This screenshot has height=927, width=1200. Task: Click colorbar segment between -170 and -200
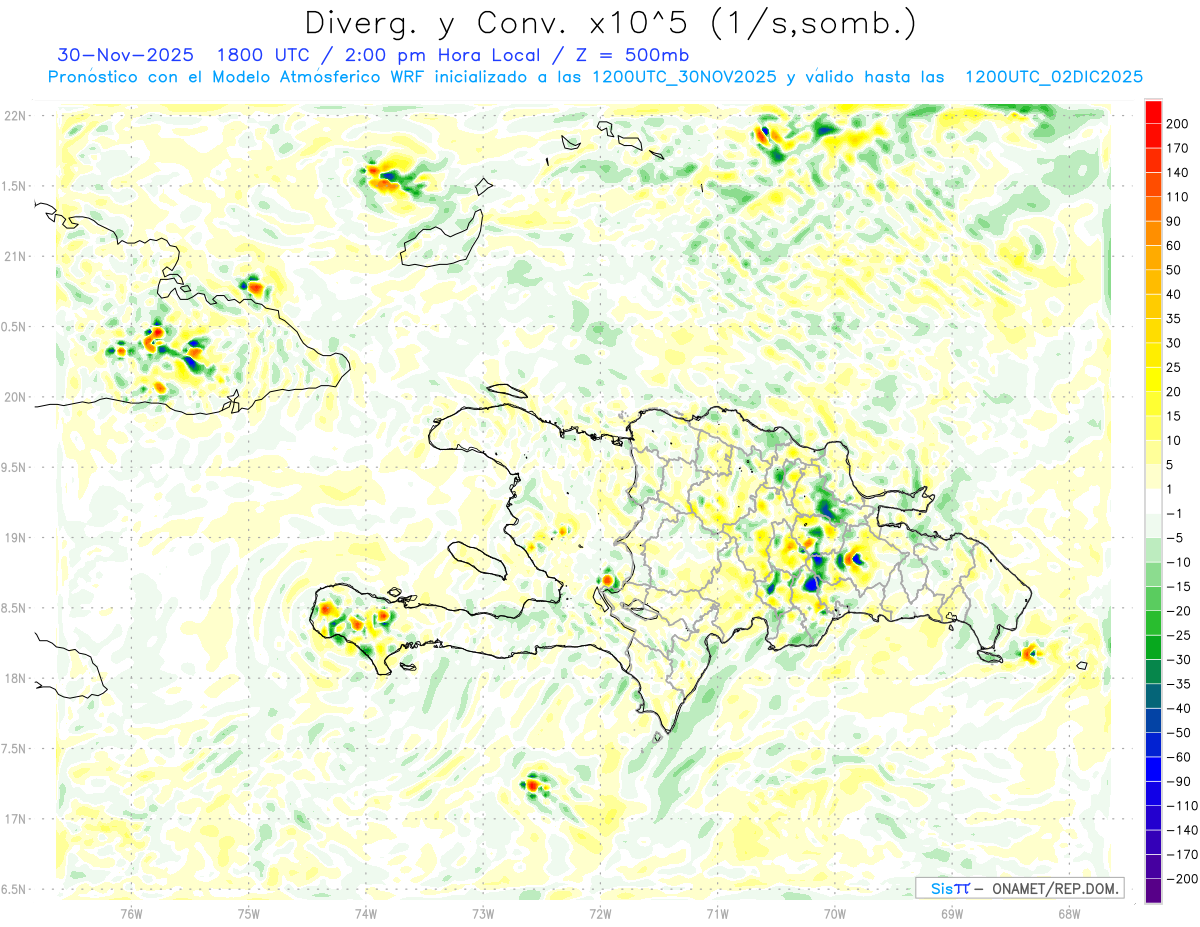(x=1153, y=867)
